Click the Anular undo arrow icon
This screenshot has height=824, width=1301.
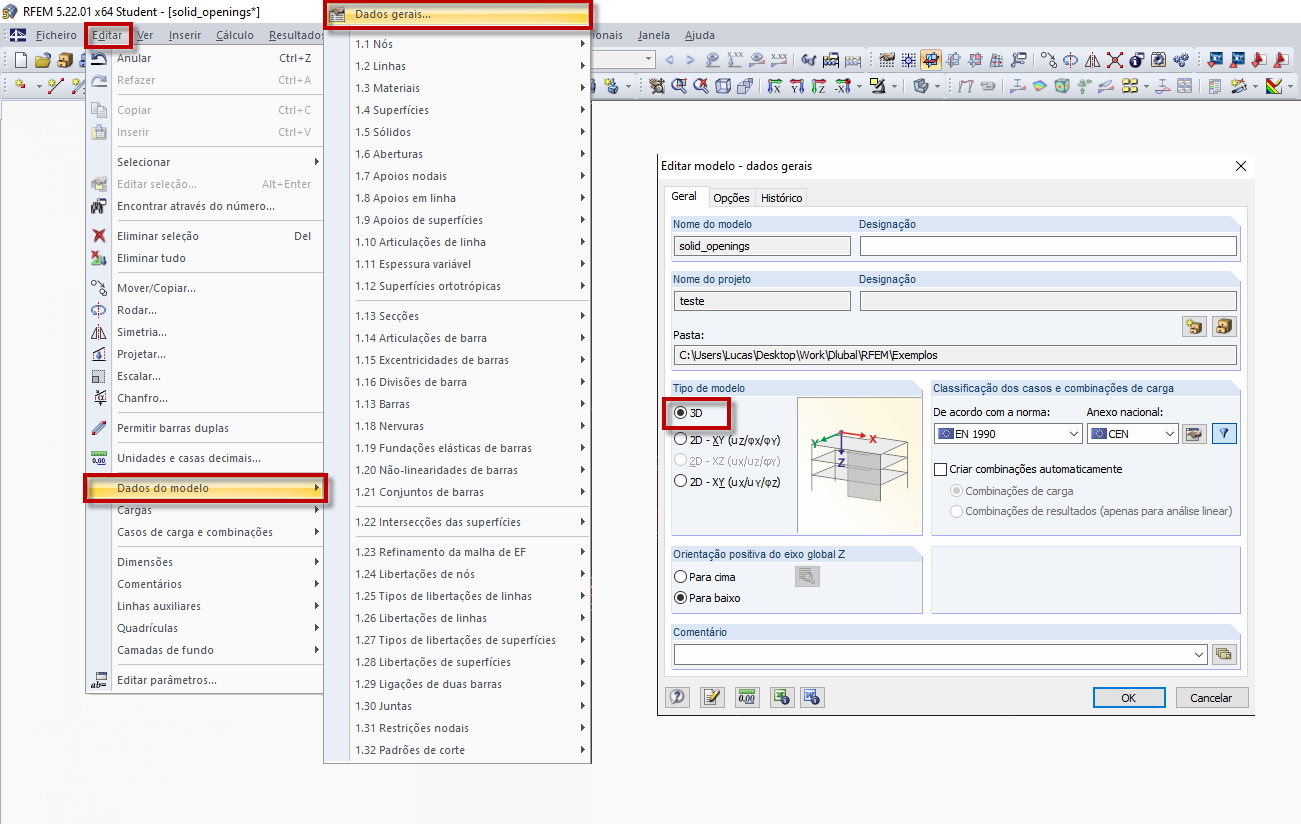(x=99, y=58)
